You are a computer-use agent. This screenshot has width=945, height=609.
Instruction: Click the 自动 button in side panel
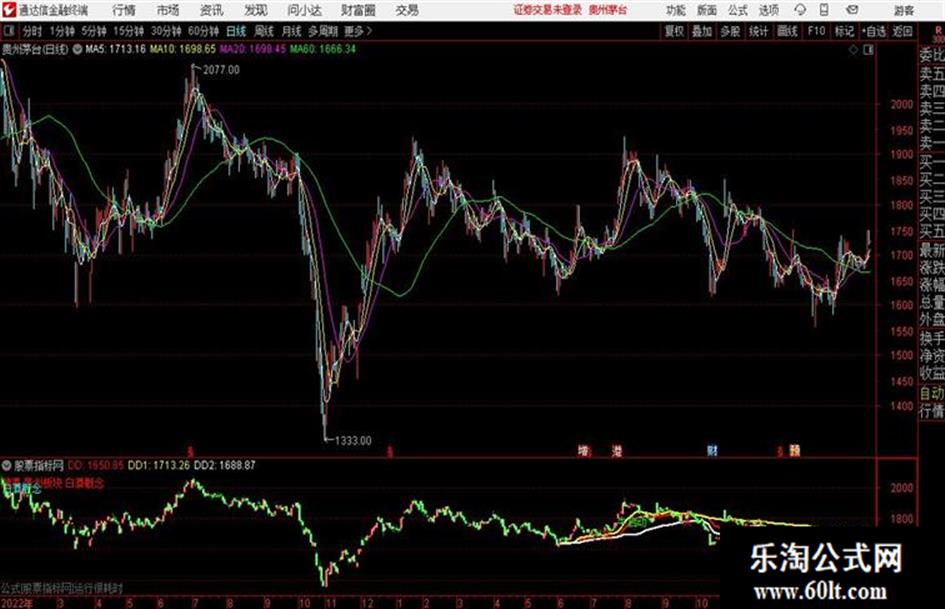932,393
